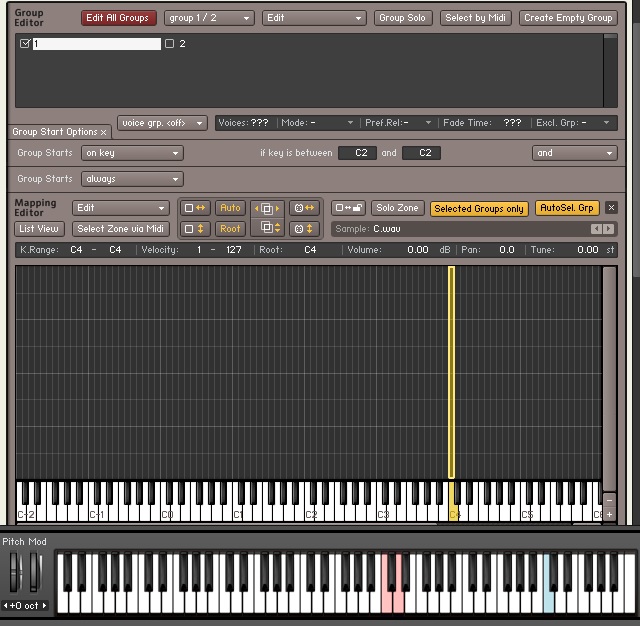Click Pan 0.0 value
Screen dimensions: 640x626
[x=507, y=250]
